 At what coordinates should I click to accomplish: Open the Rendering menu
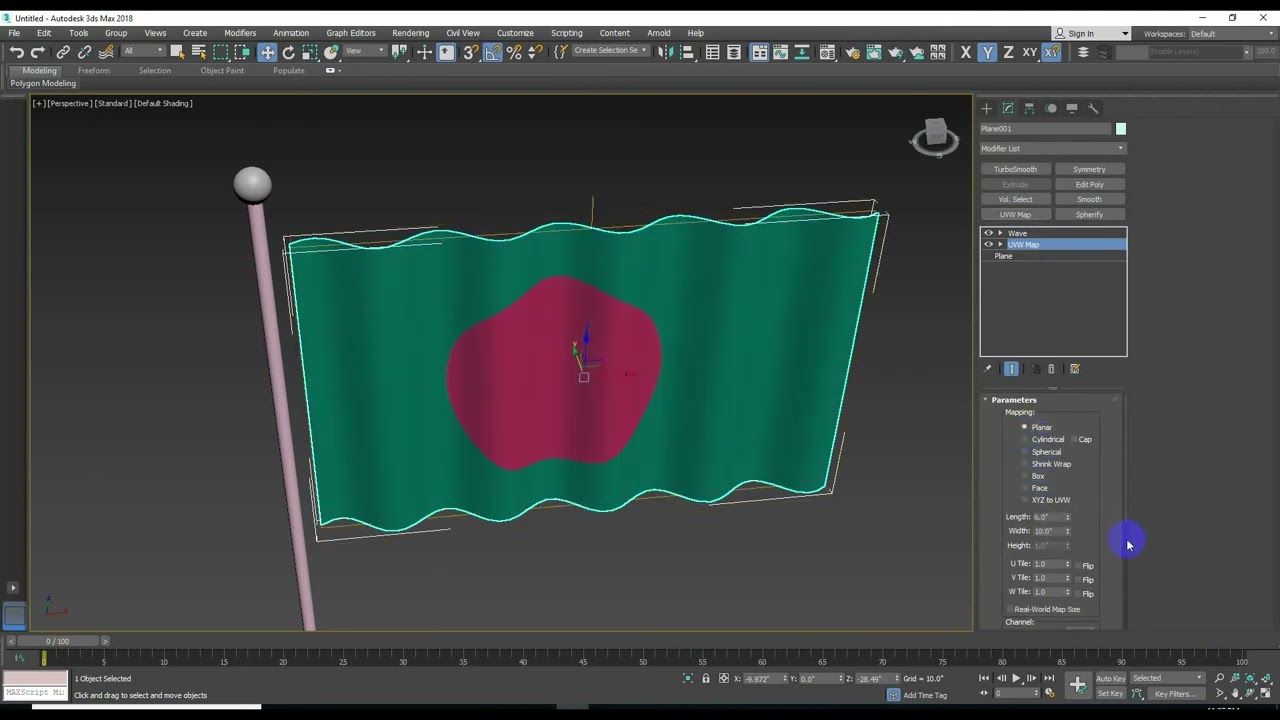[410, 33]
